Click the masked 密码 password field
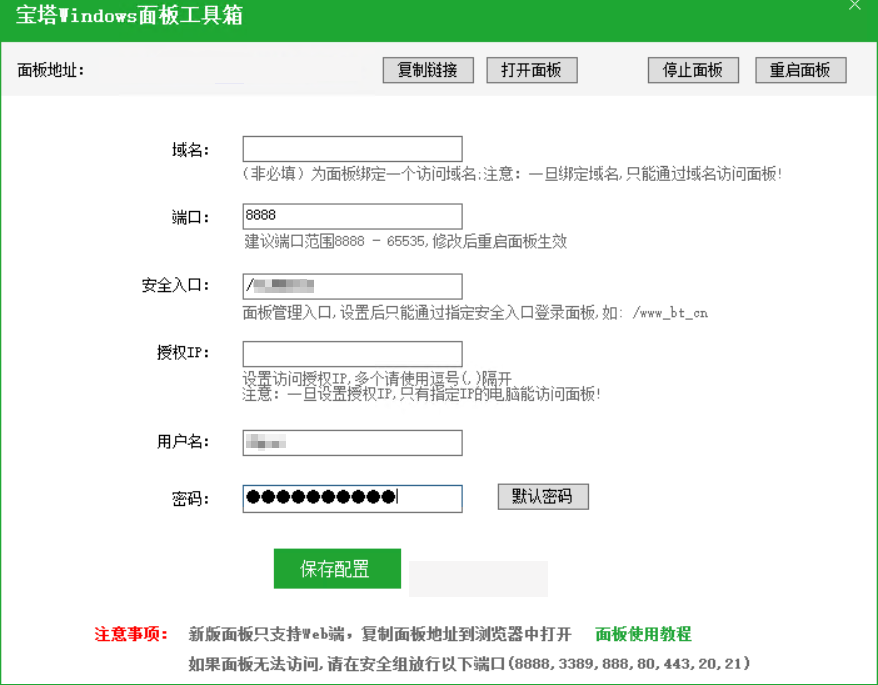The width and height of the screenshot is (878, 685). coord(351,498)
